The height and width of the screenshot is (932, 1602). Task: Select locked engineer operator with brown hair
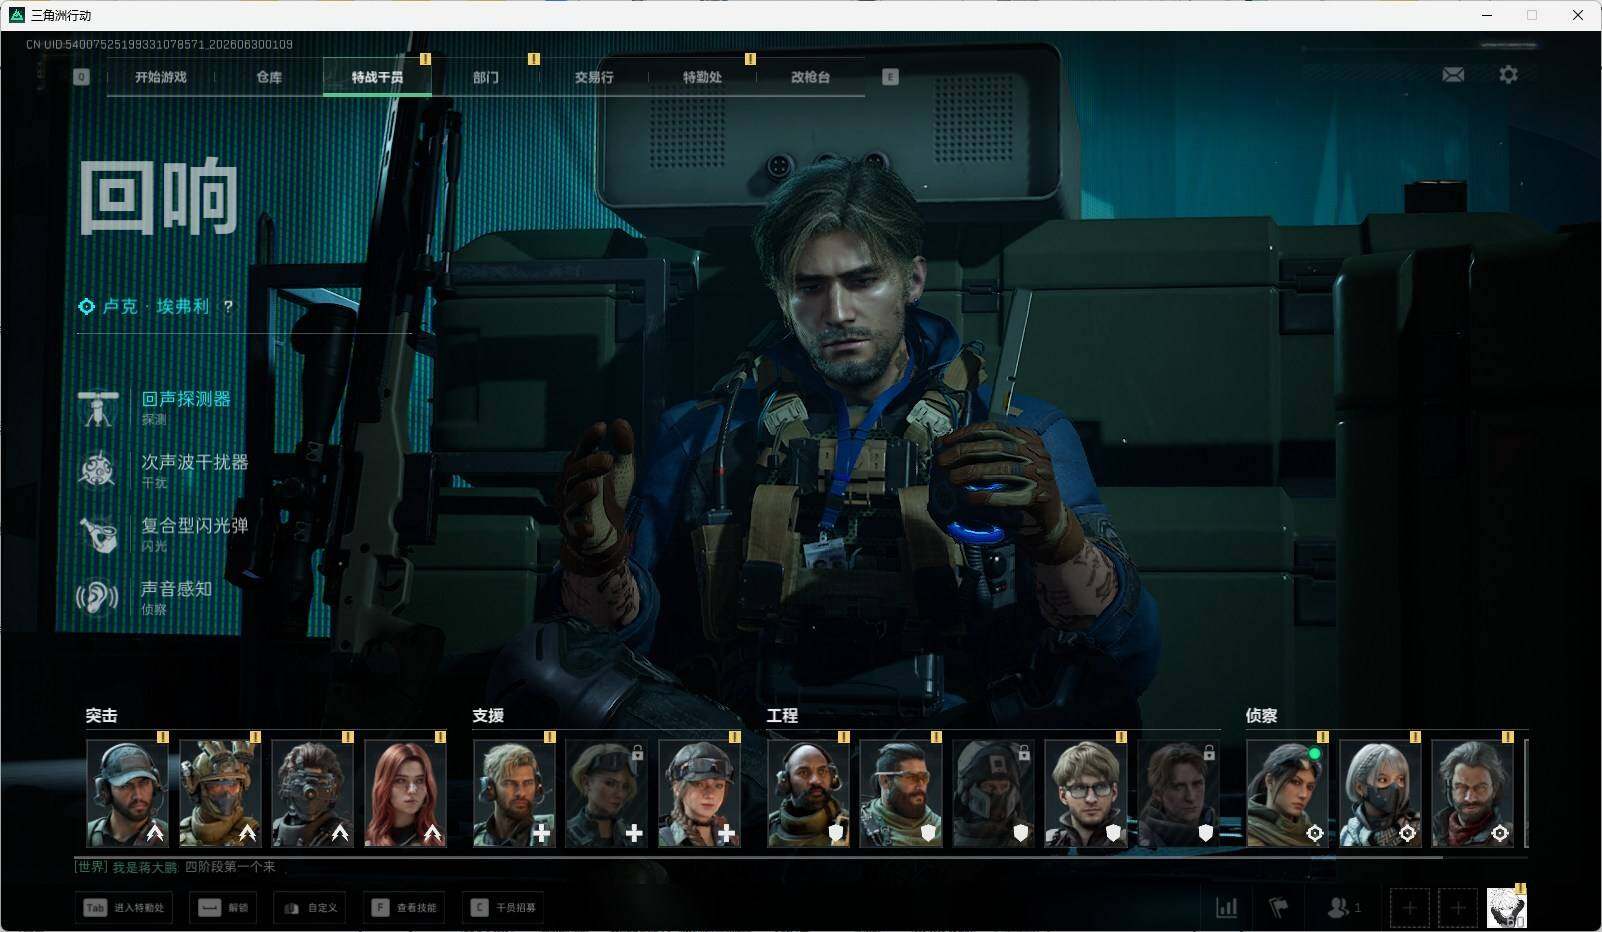[x=1178, y=793]
